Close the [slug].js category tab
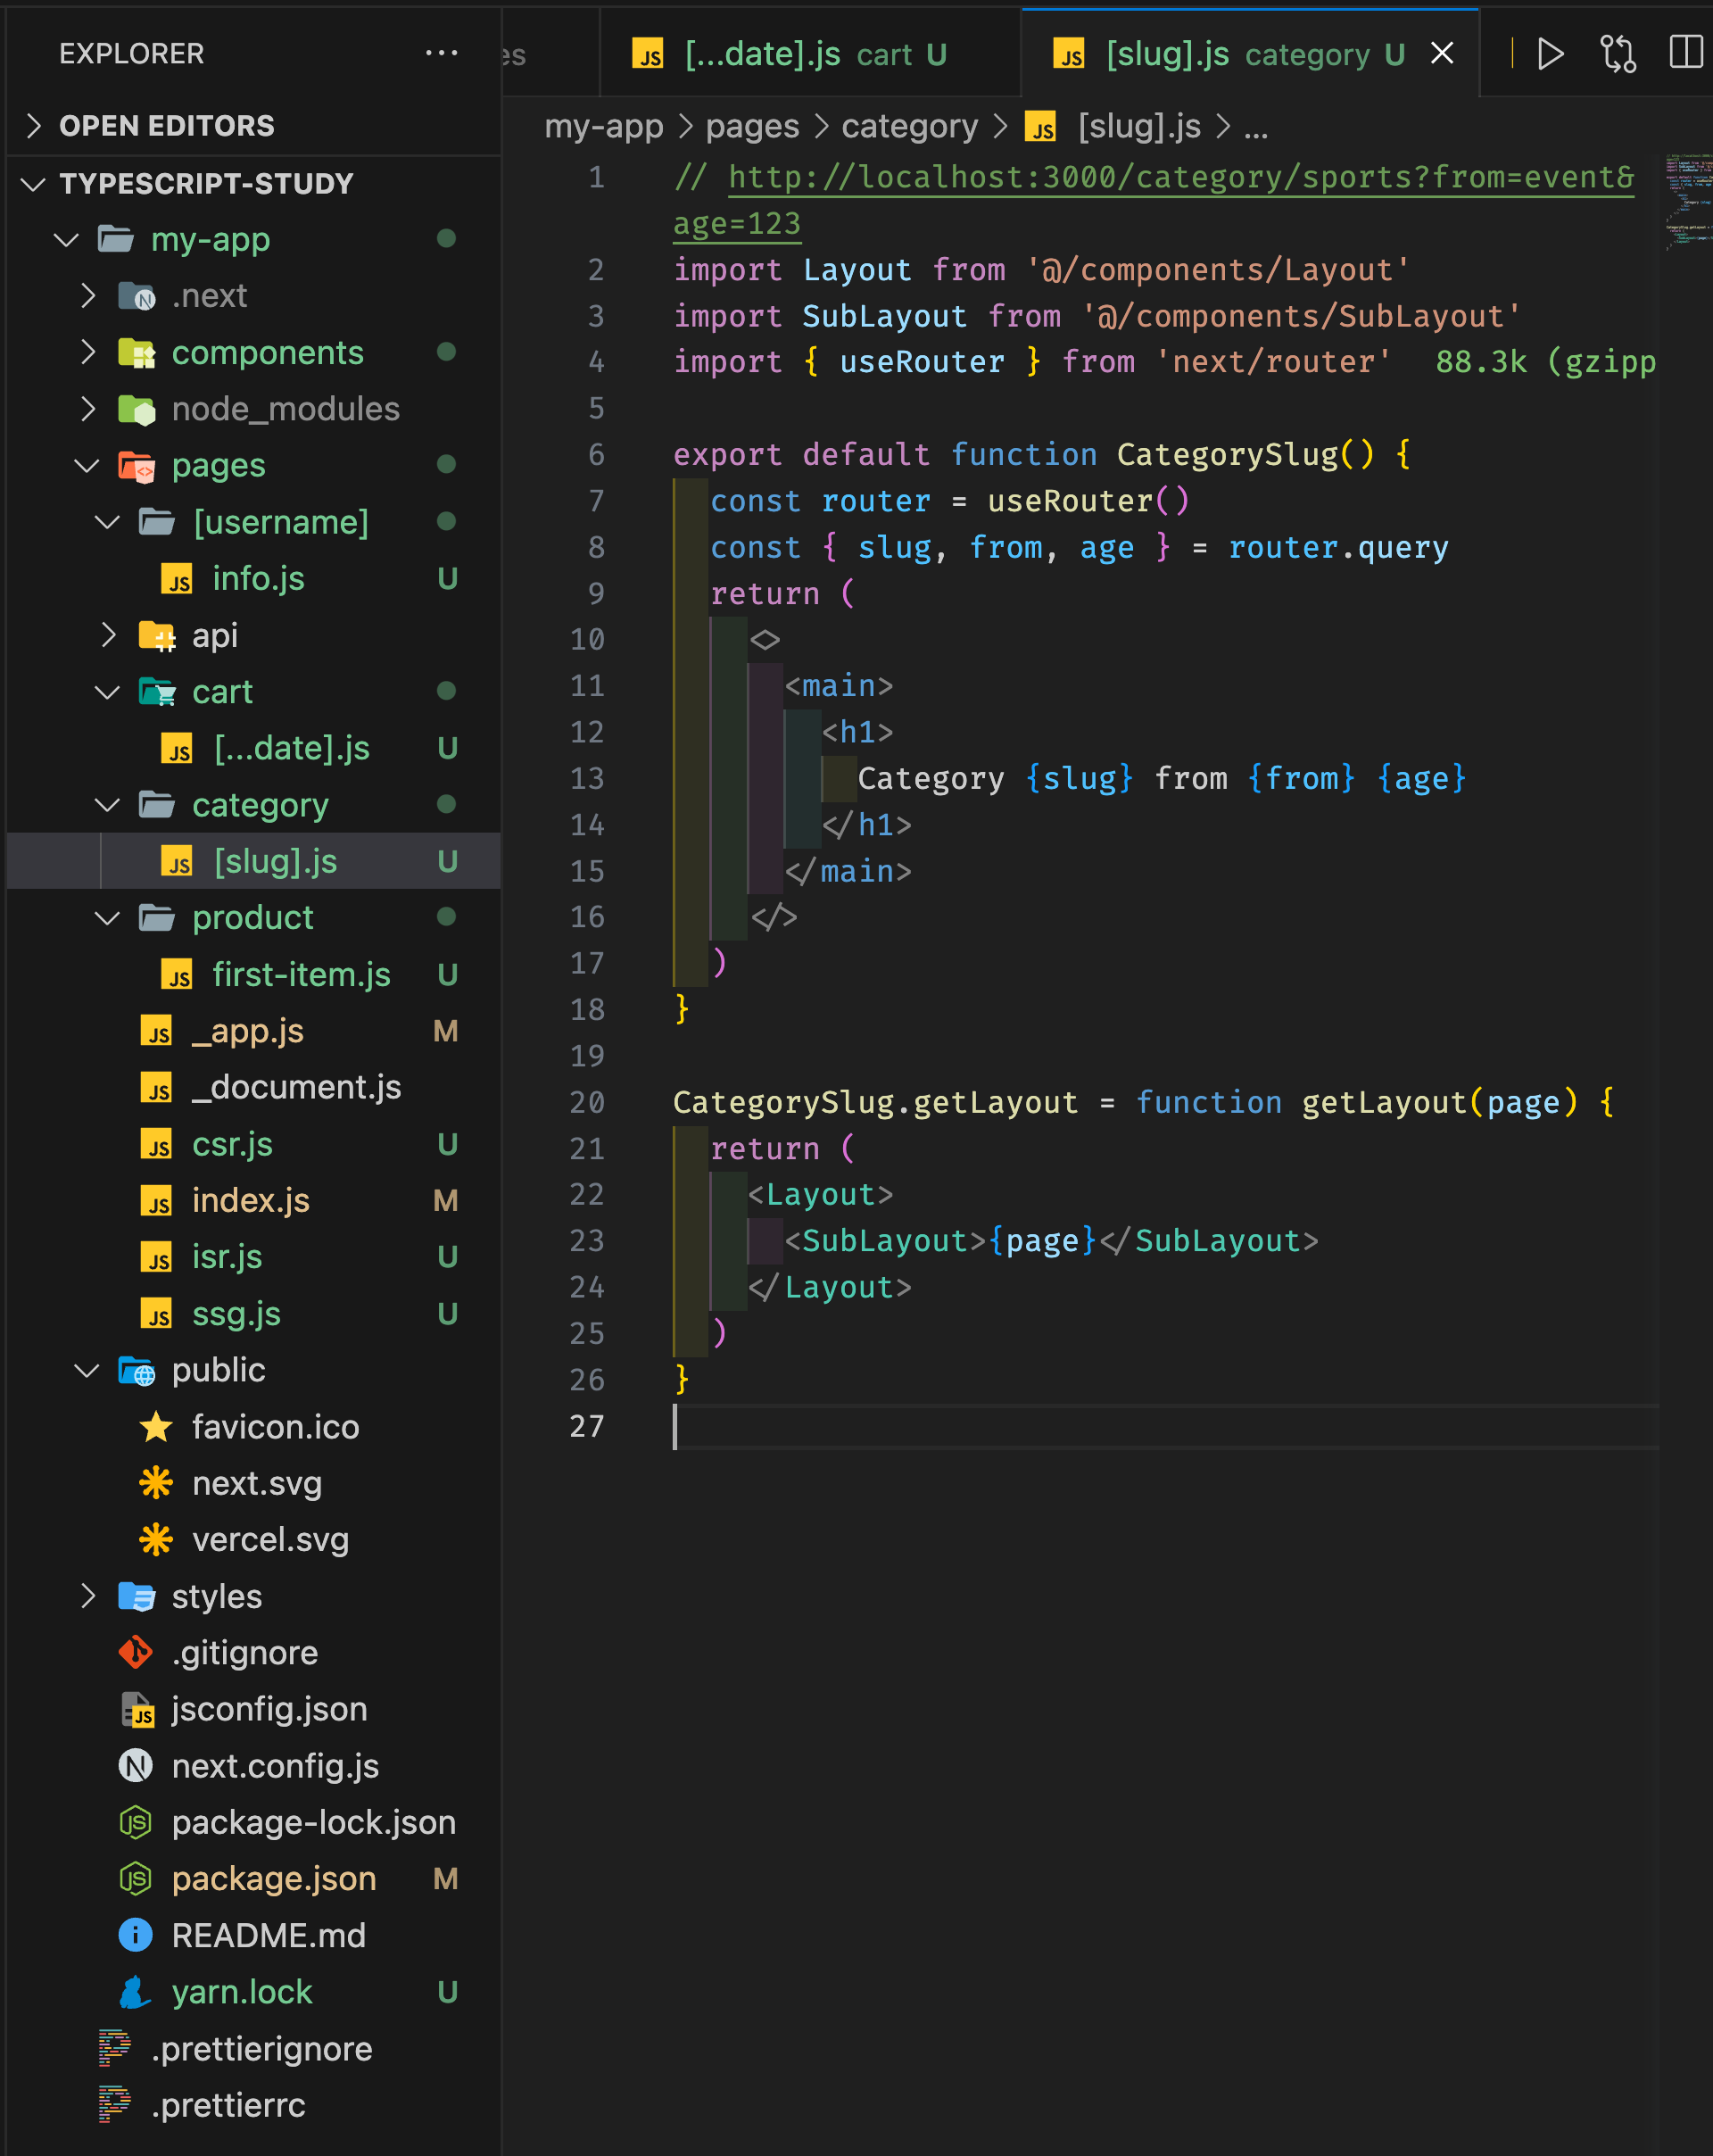Screen dimensions: 1713x2156 click(x=1441, y=54)
